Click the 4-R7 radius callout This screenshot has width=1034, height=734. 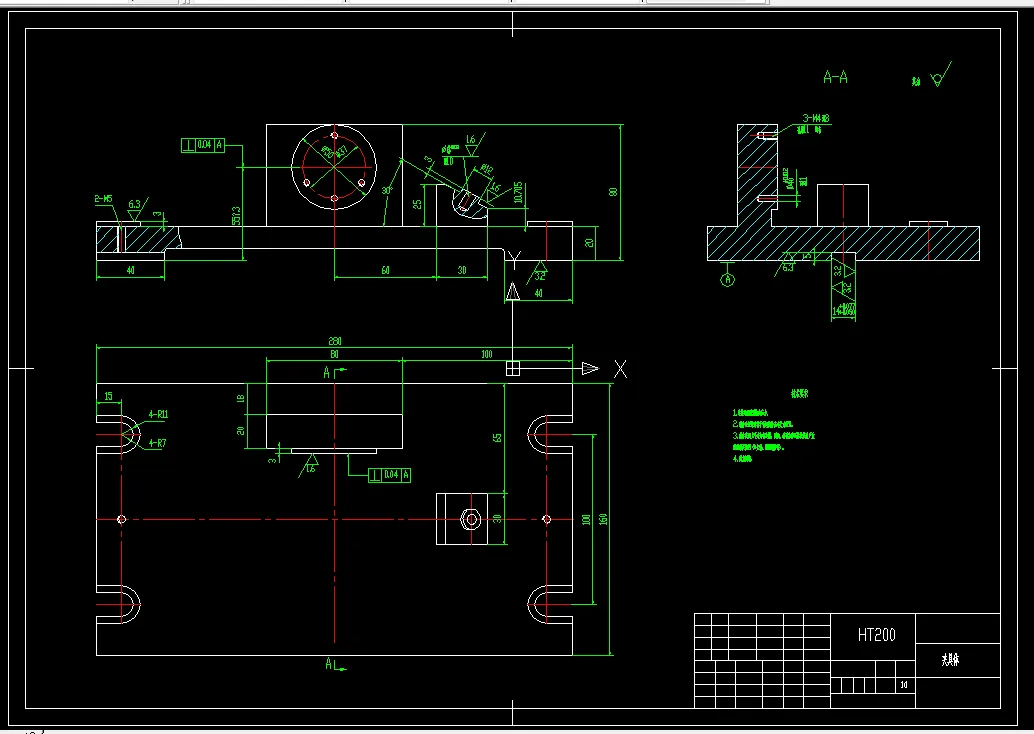(x=157, y=443)
